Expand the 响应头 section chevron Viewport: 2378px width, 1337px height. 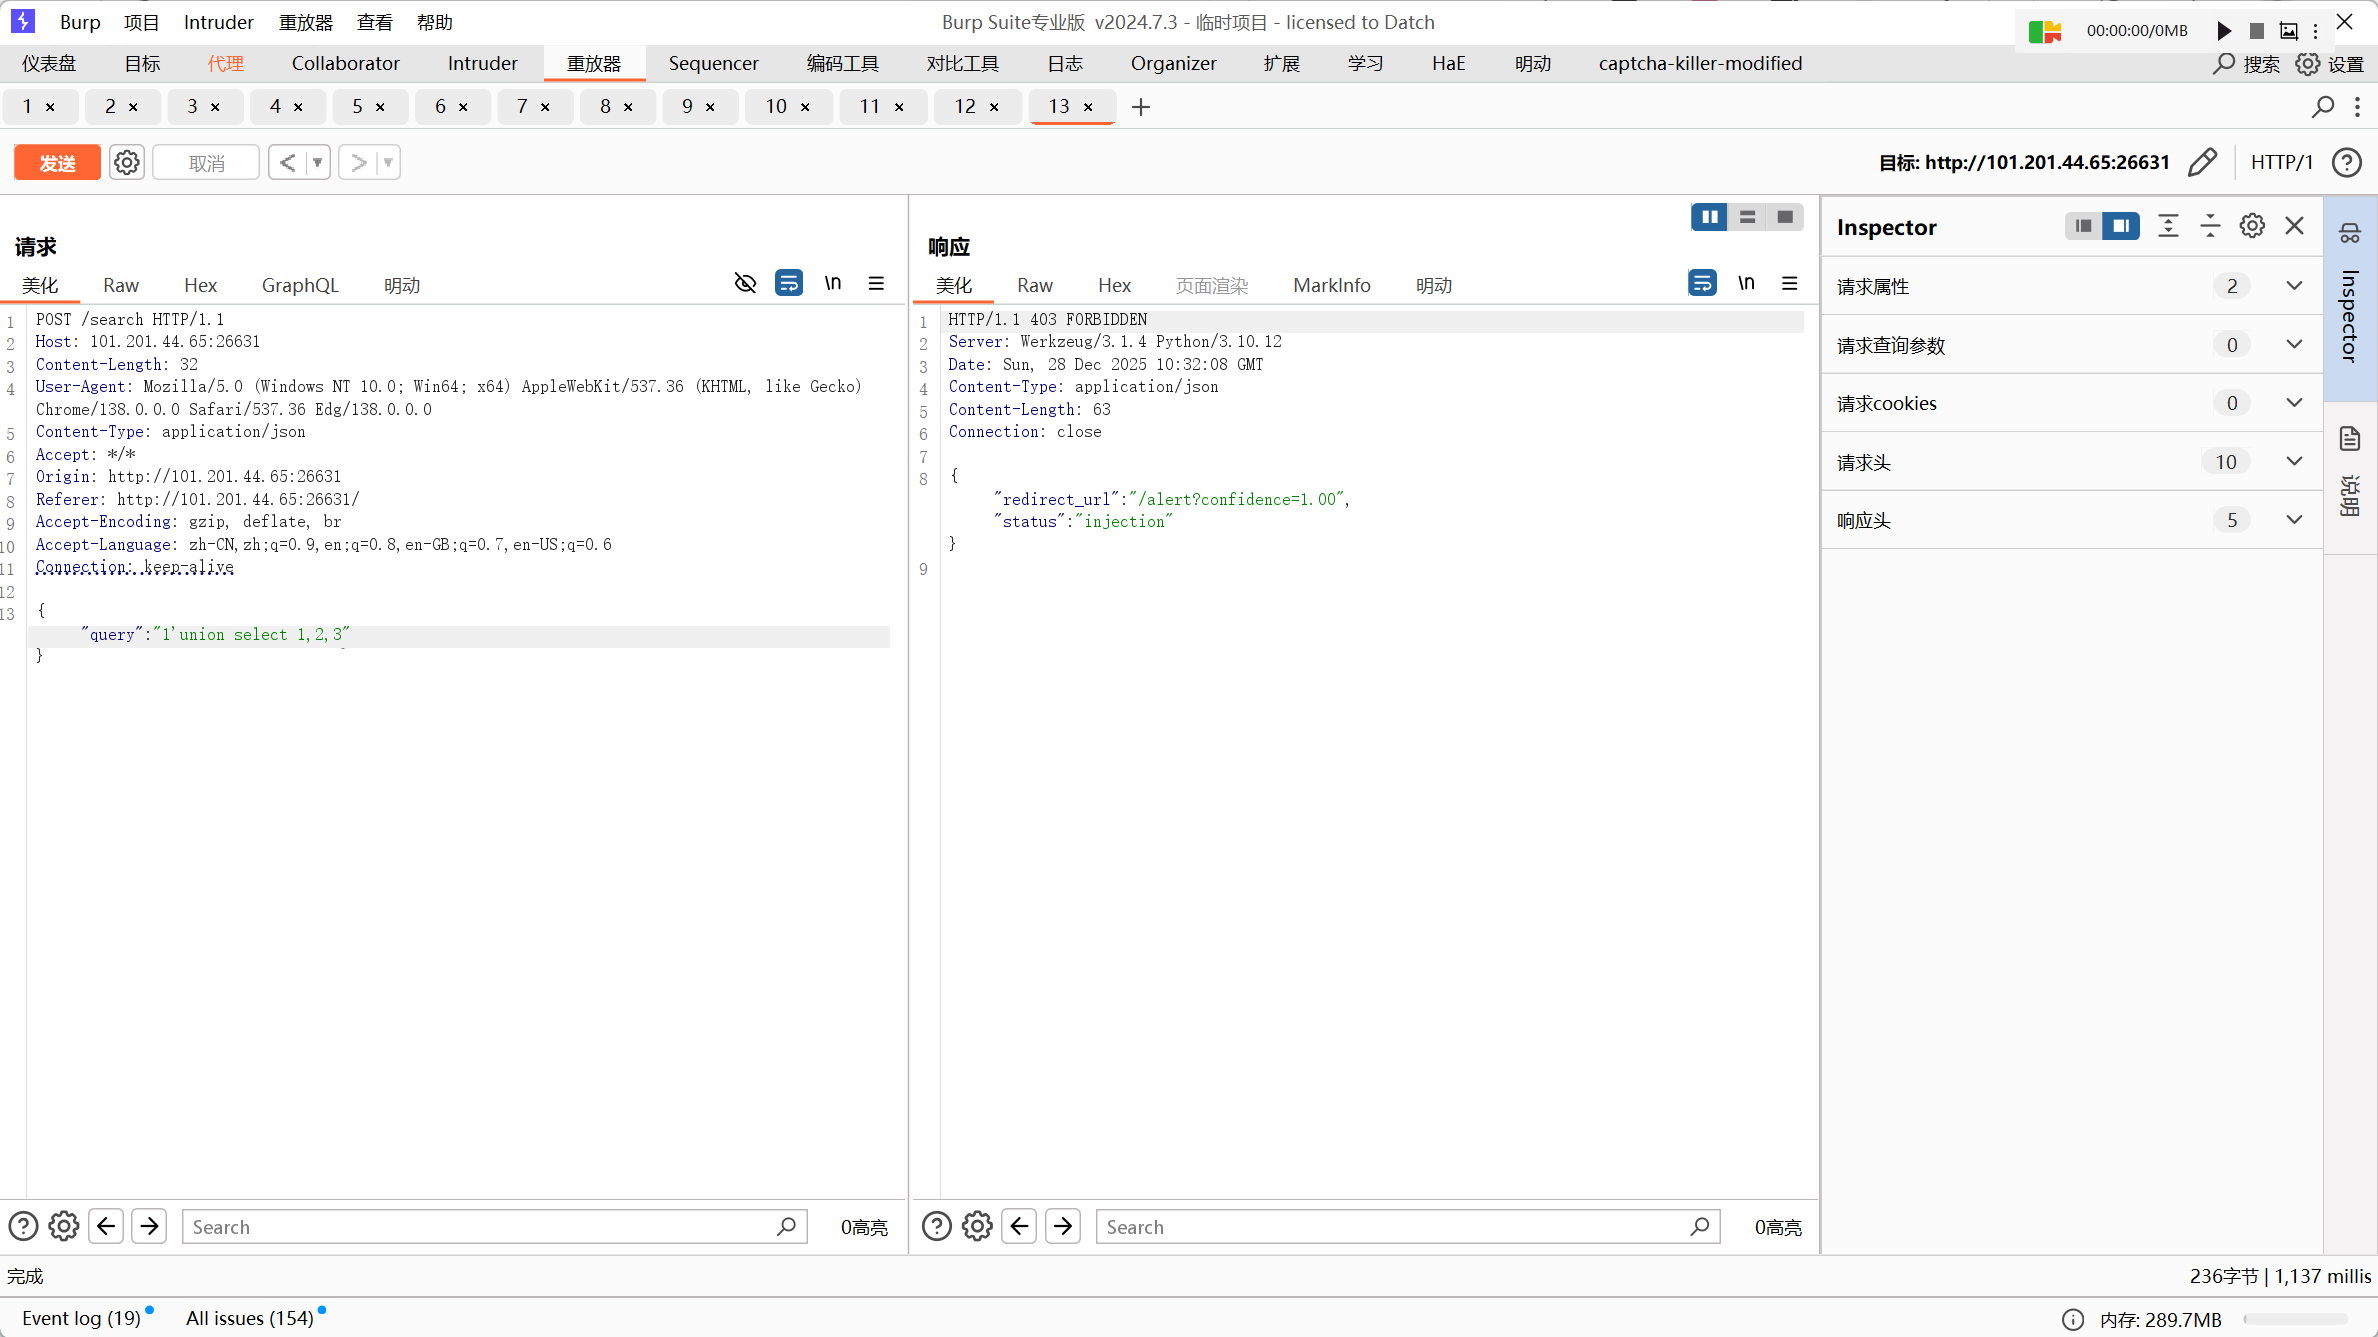point(2294,520)
